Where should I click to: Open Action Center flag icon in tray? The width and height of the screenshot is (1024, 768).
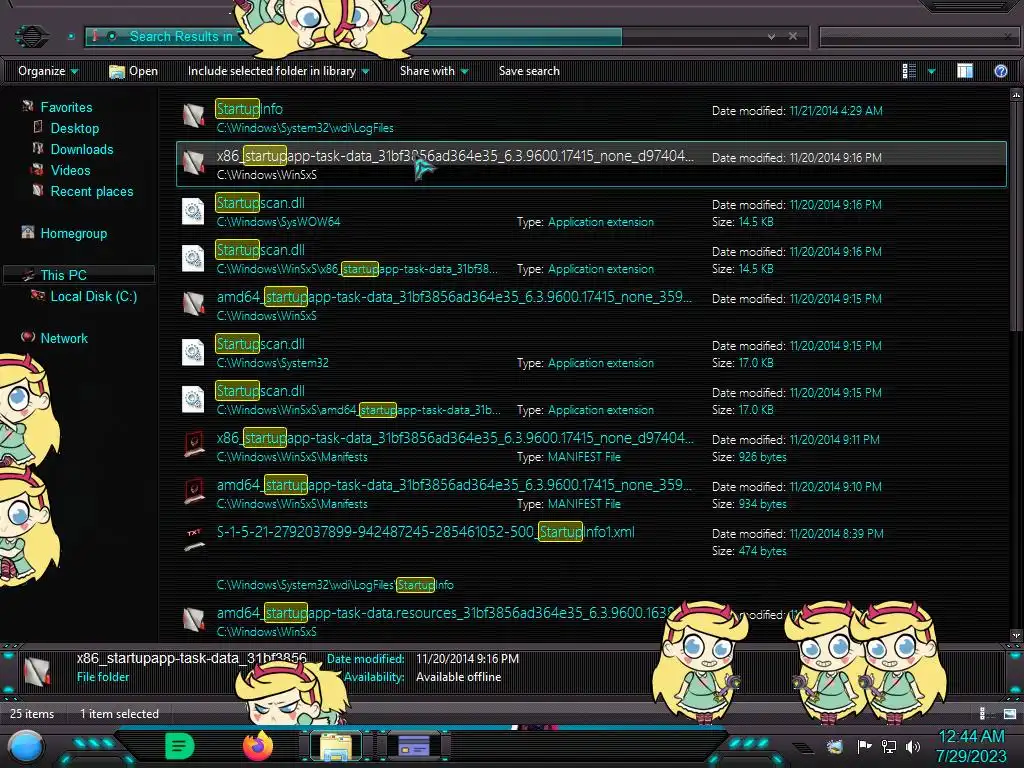864,746
